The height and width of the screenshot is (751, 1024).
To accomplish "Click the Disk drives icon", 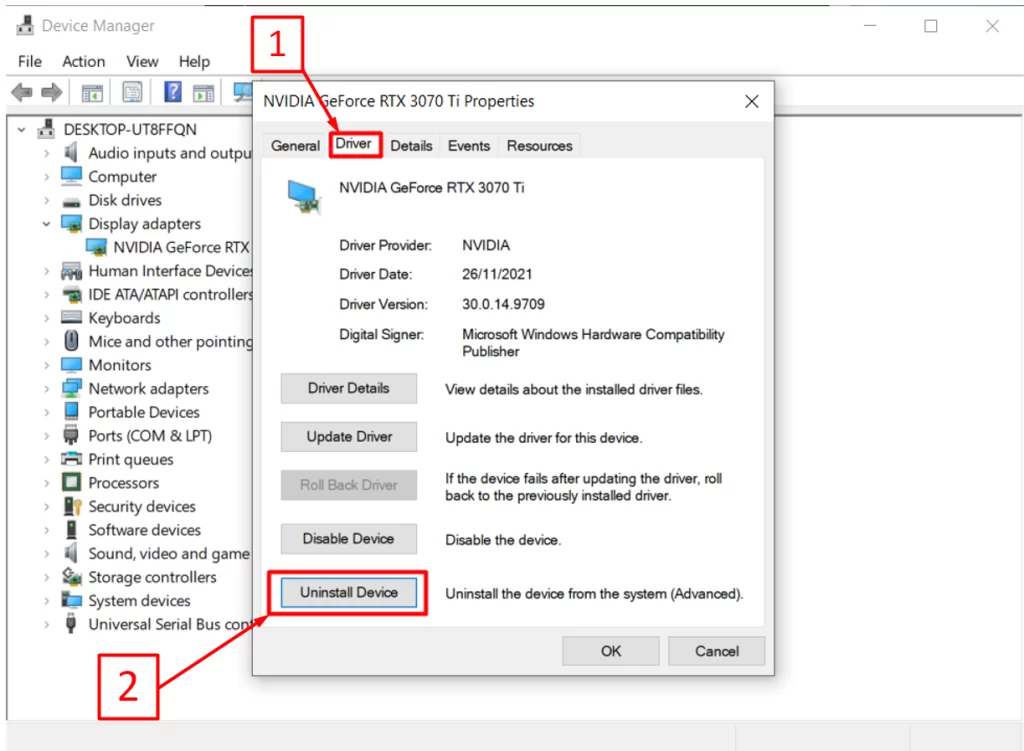I will pyautogui.click(x=71, y=201).
